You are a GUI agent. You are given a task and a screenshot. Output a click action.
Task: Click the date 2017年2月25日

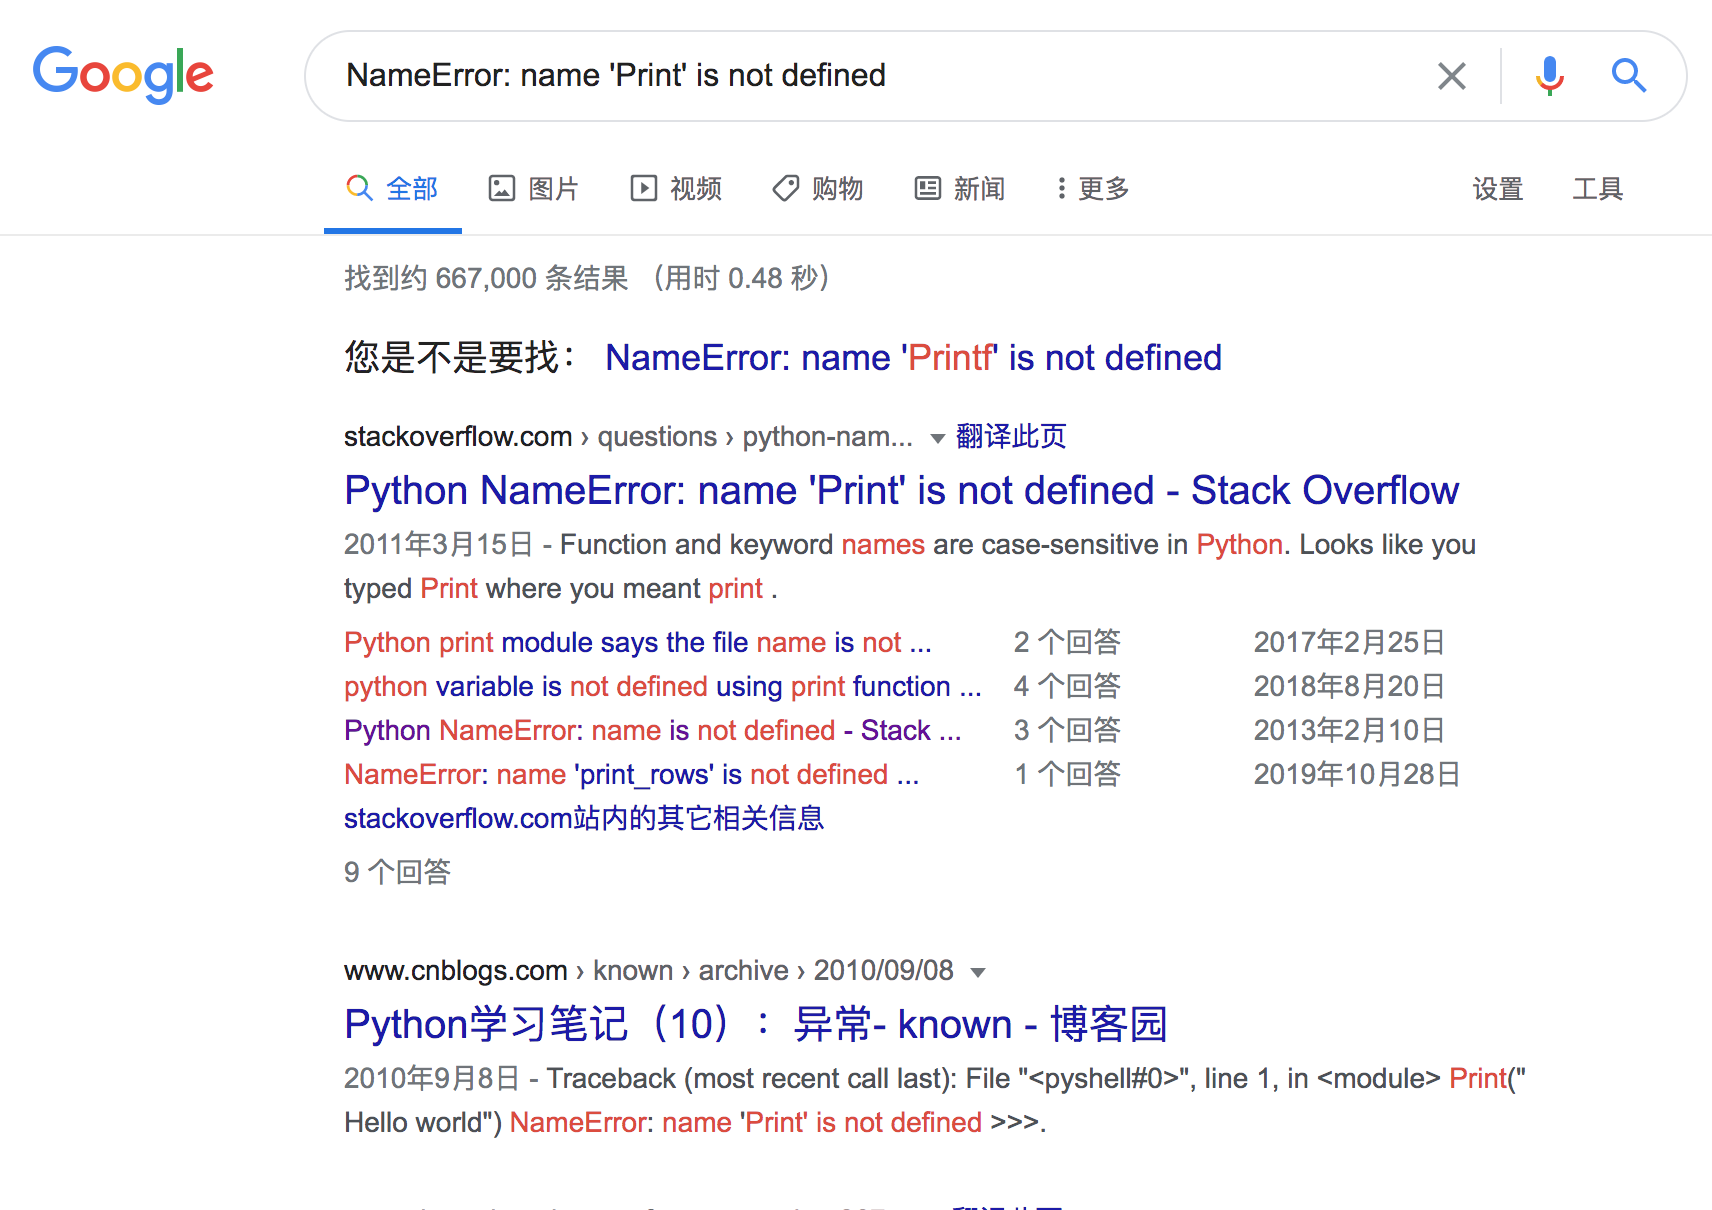click(x=1349, y=642)
